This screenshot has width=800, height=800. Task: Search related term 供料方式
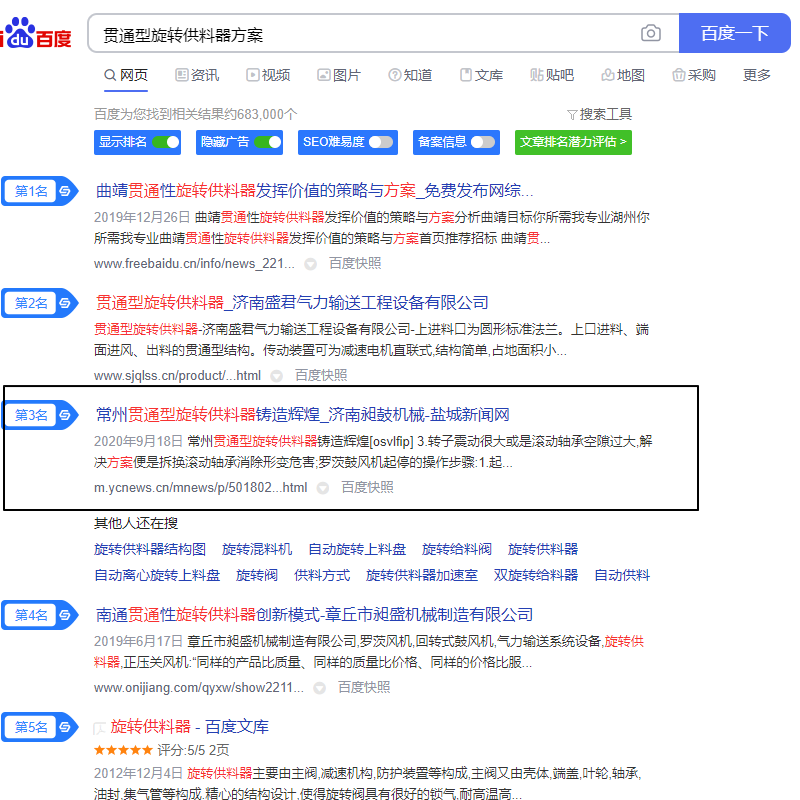[322, 576]
